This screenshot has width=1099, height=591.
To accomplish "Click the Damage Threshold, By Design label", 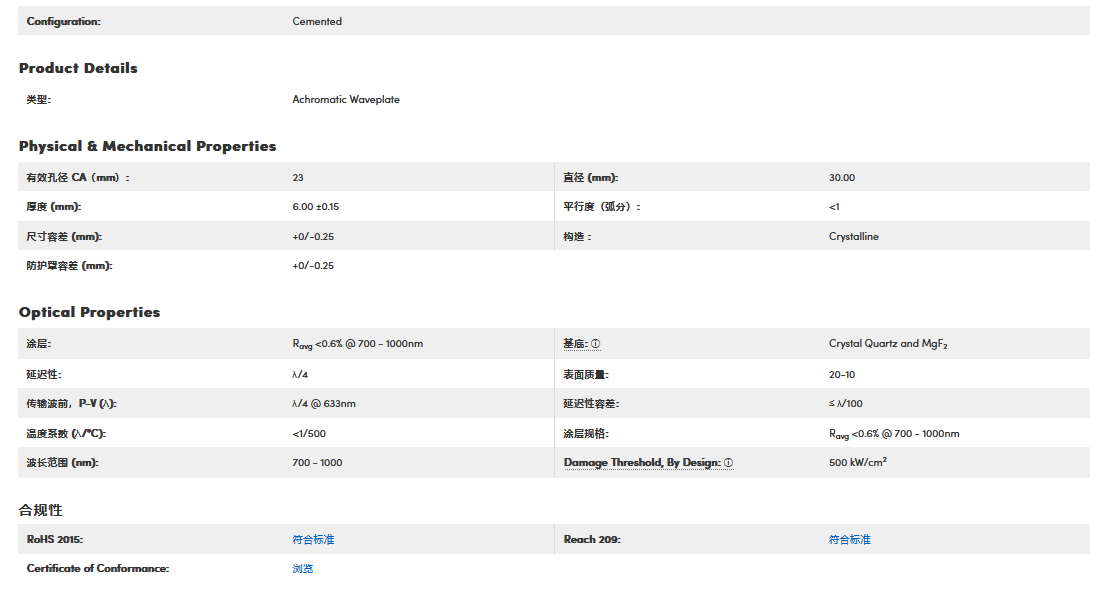I will pyautogui.click(x=641, y=463).
